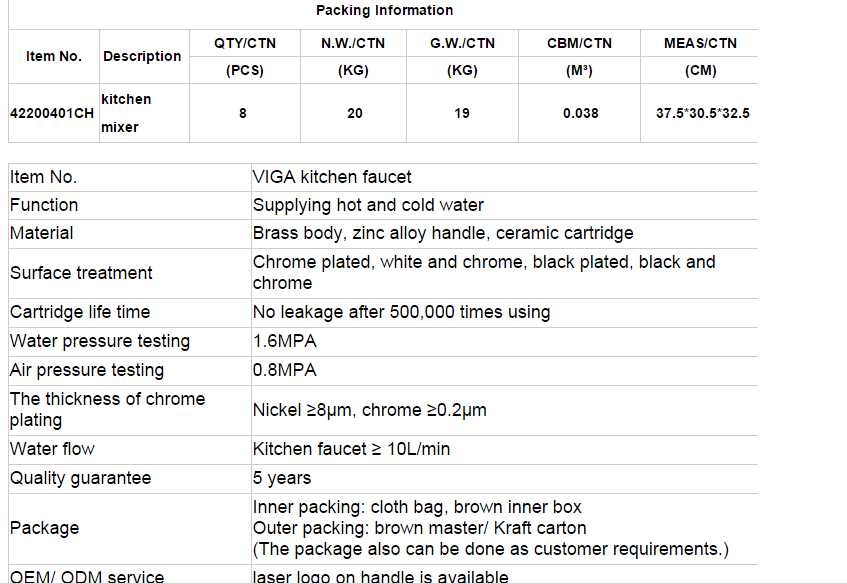This screenshot has width=847, height=584.
Task: Click the QTY/CTN column header
Action: [246, 44]
